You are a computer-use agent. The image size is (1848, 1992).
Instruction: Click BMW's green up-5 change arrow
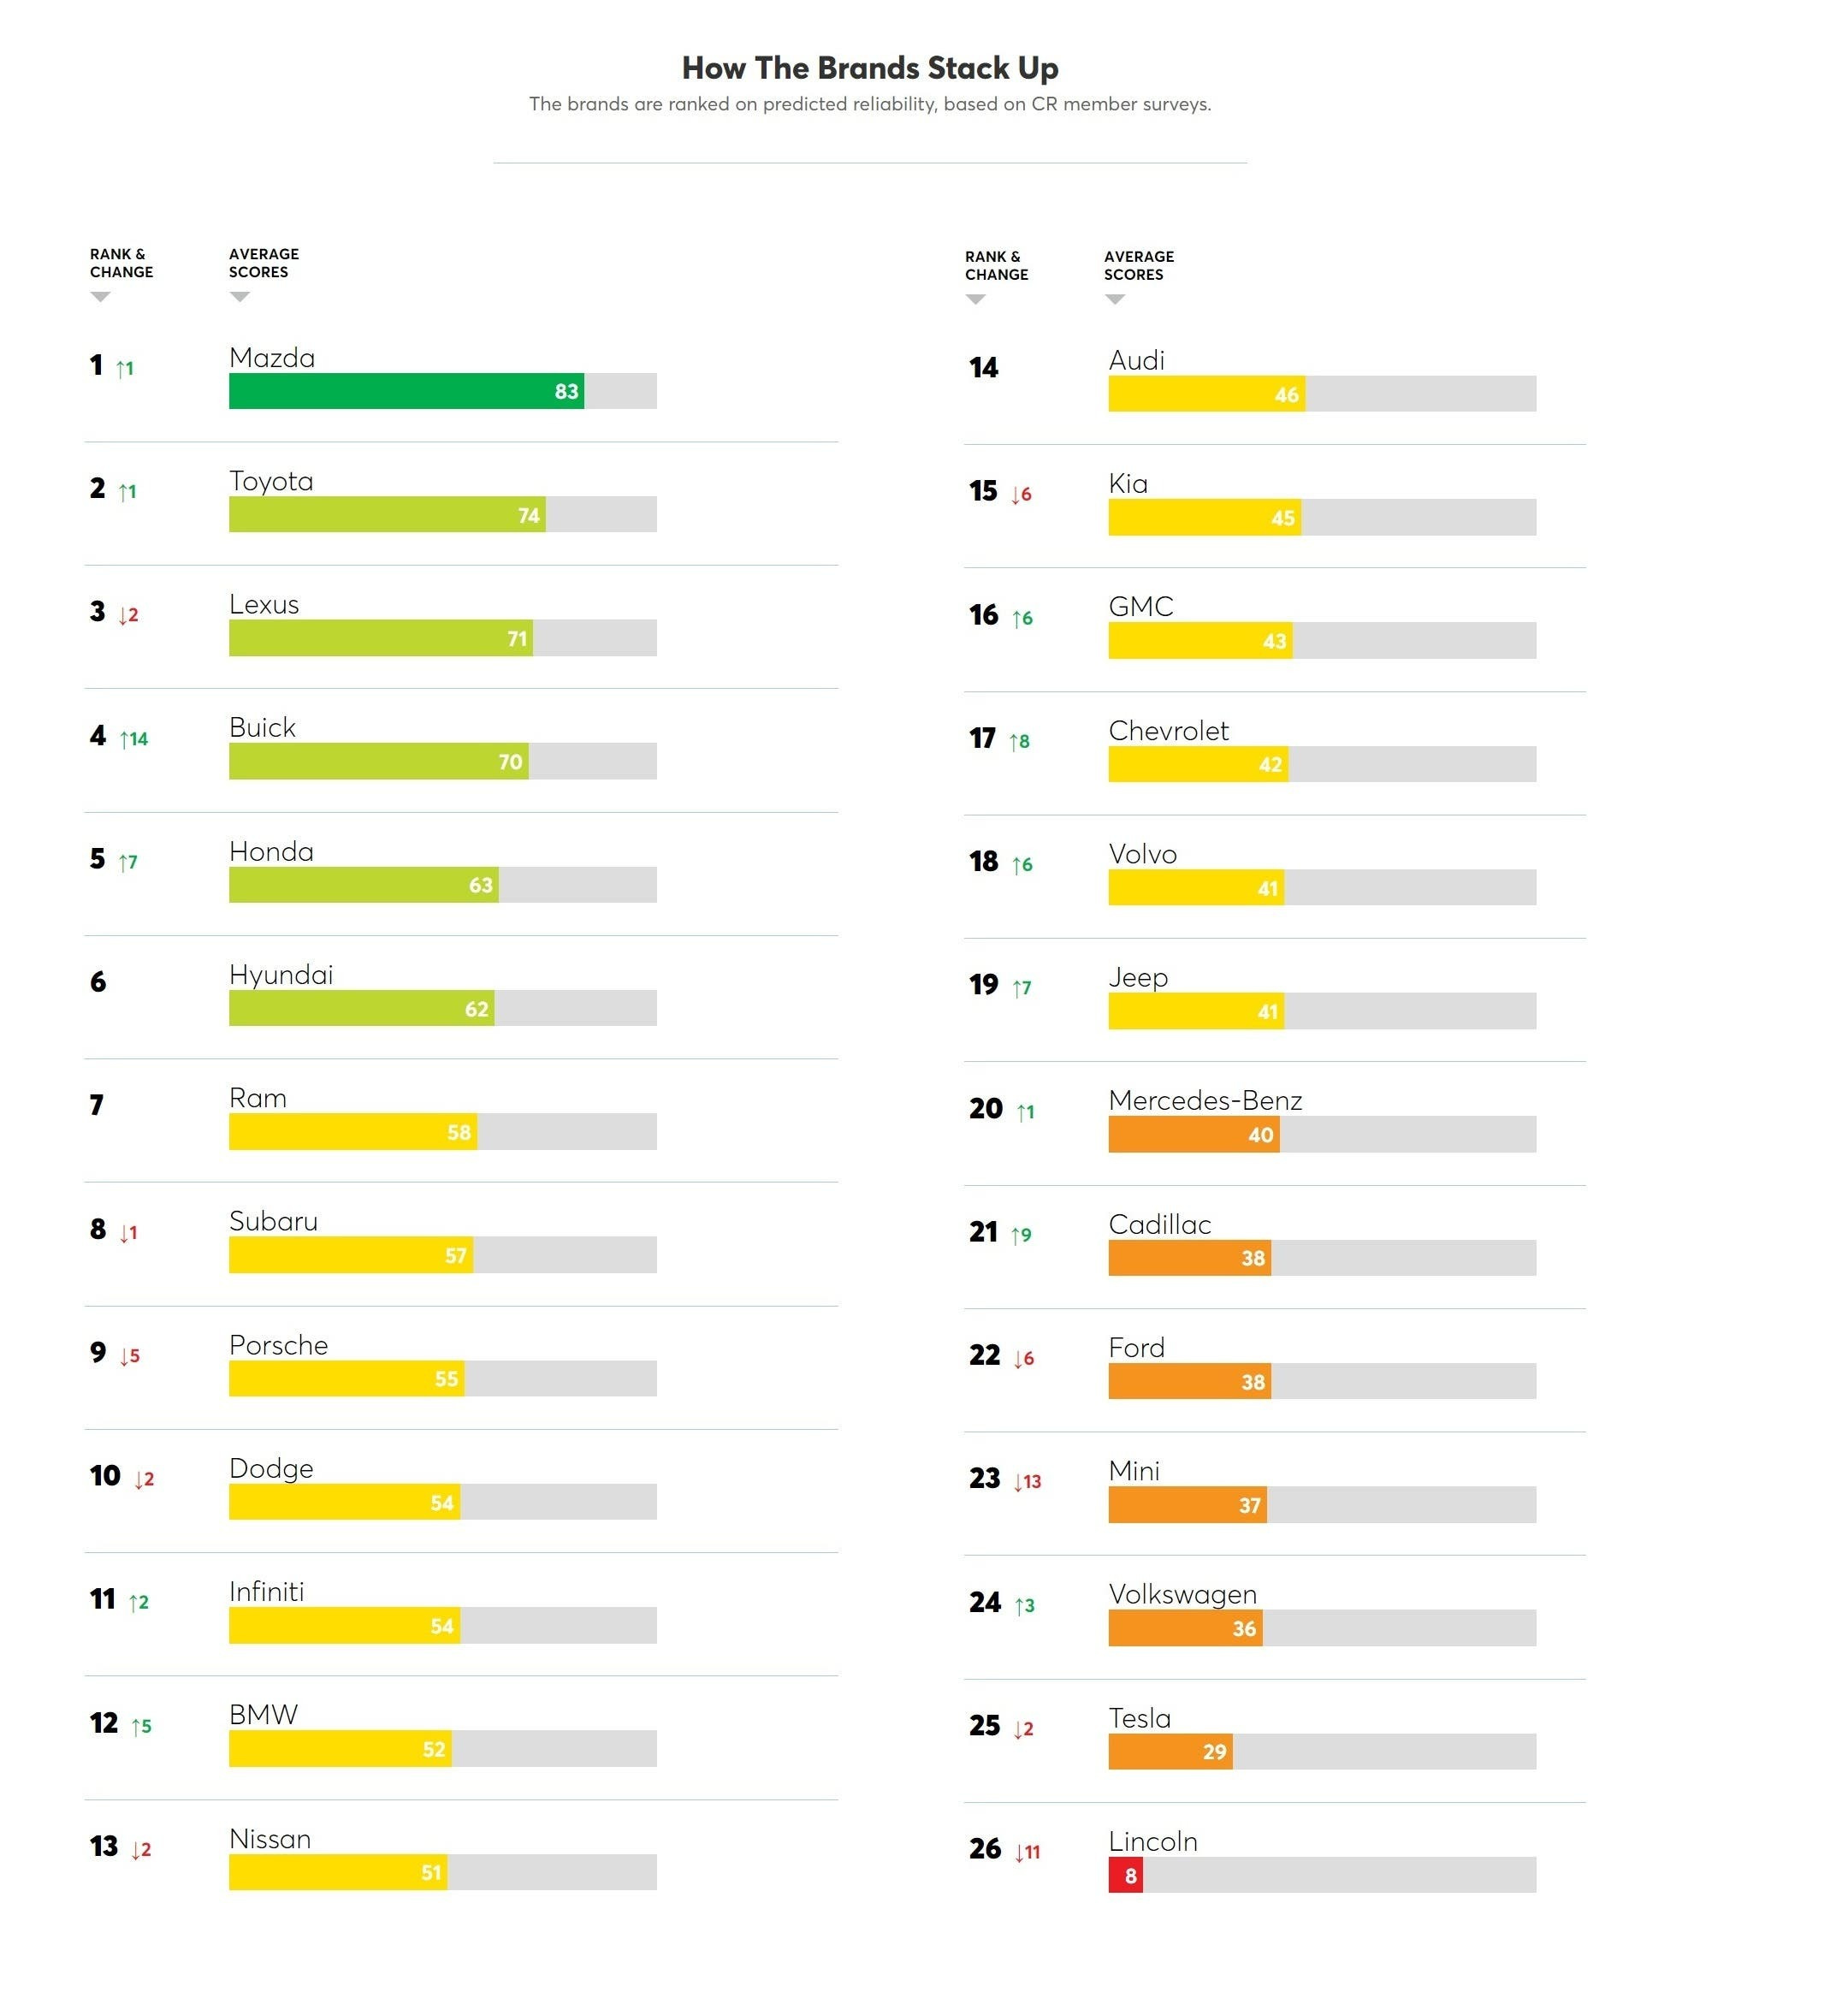pos(141,1727)
